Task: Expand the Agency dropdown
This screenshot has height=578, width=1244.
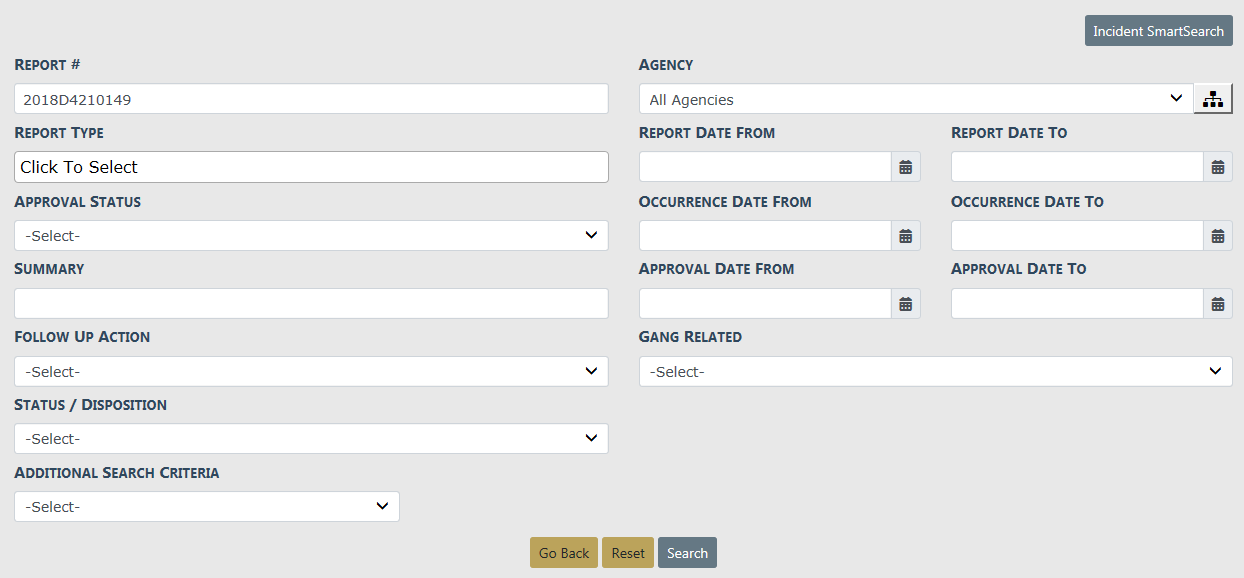Action: click(x=915, y=99)
